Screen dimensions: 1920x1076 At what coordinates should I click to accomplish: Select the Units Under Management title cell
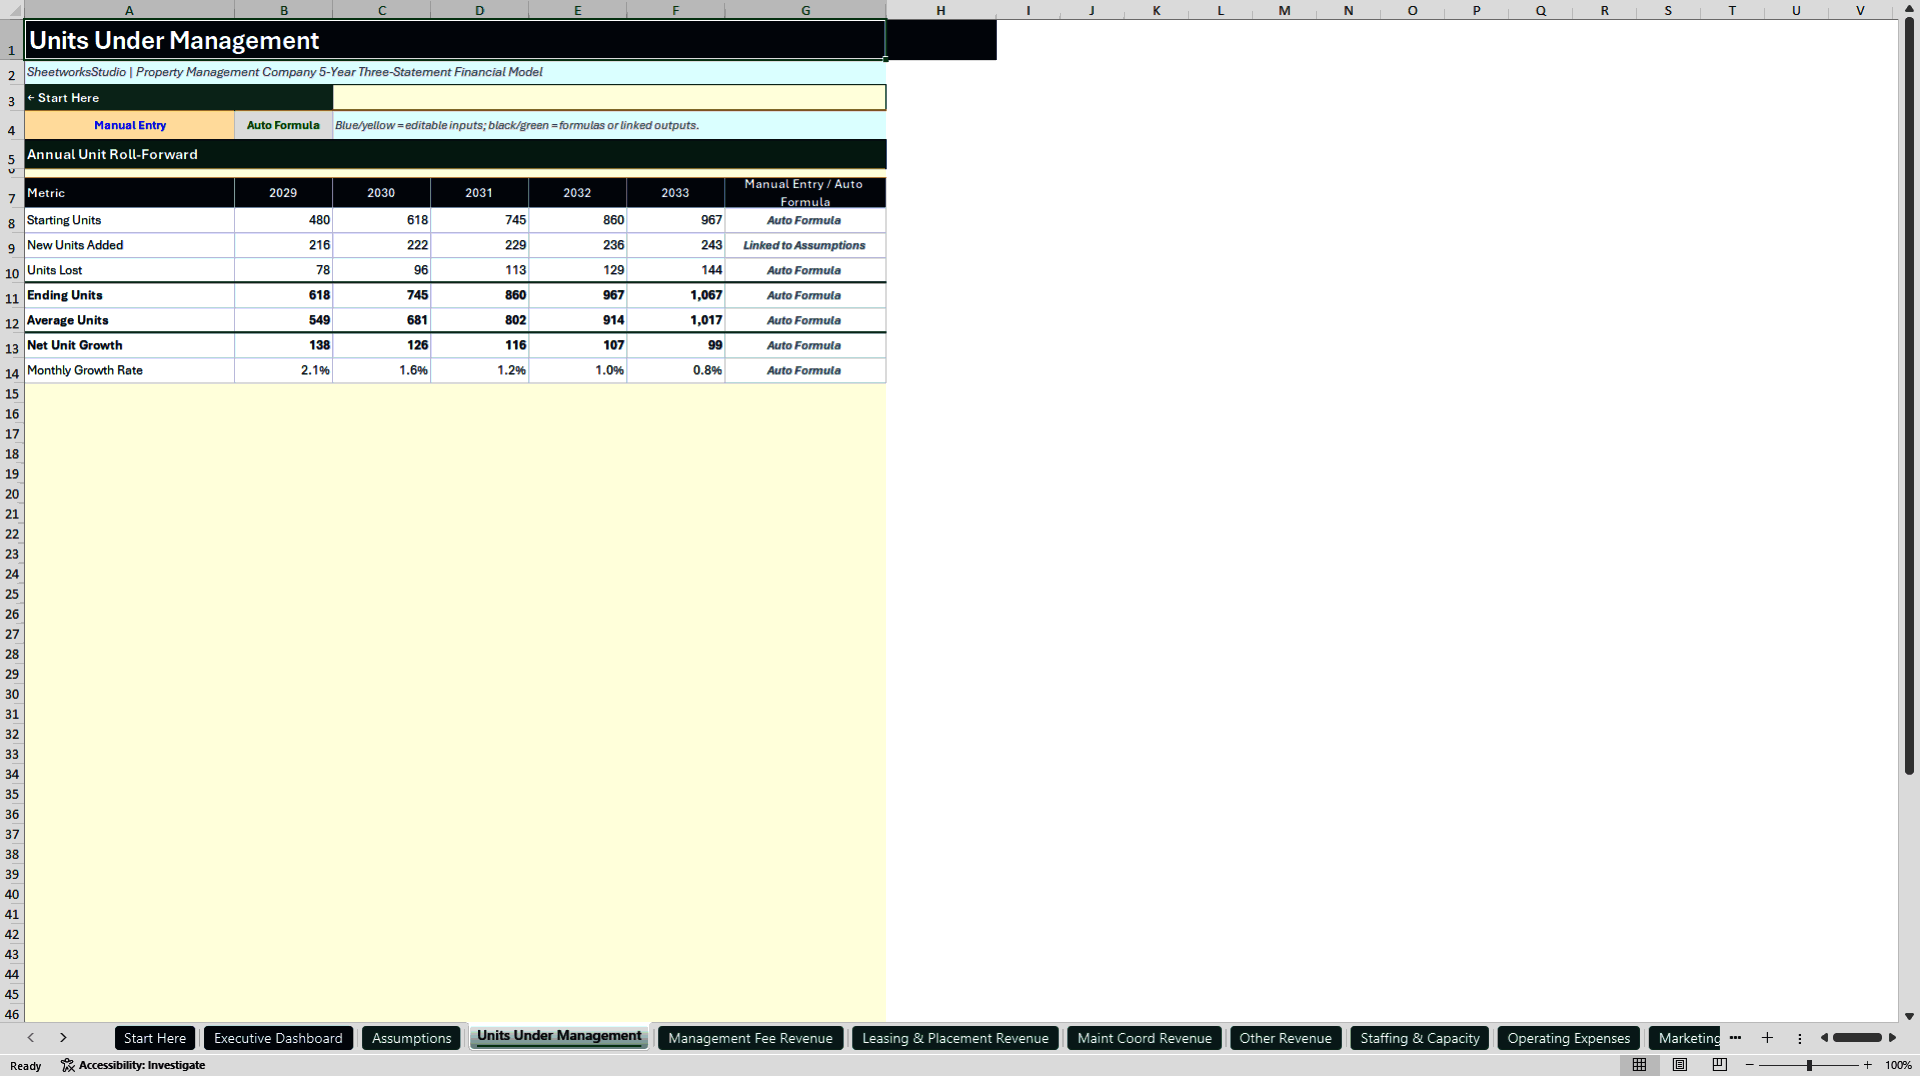(455, 40)
